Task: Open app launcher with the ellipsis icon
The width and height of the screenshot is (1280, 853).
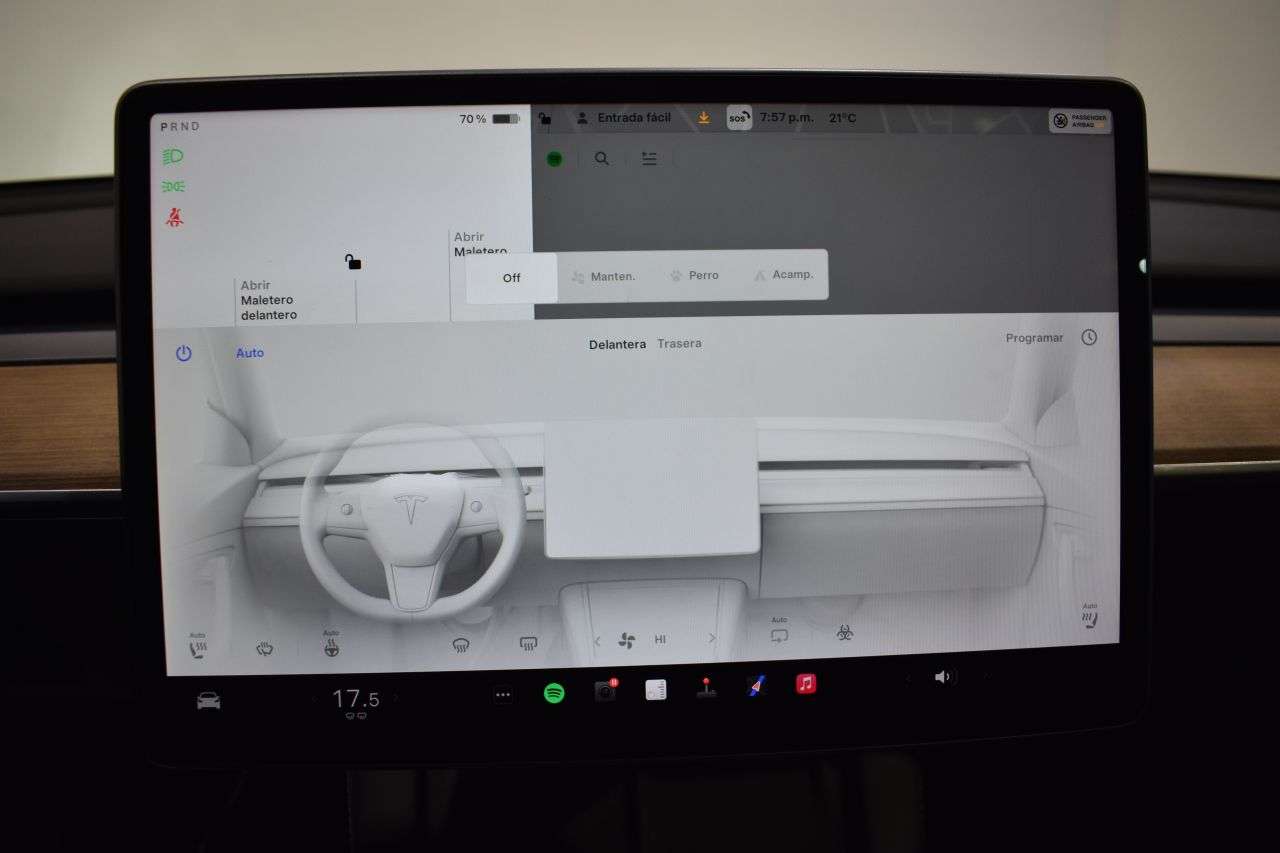Action: 502,693
